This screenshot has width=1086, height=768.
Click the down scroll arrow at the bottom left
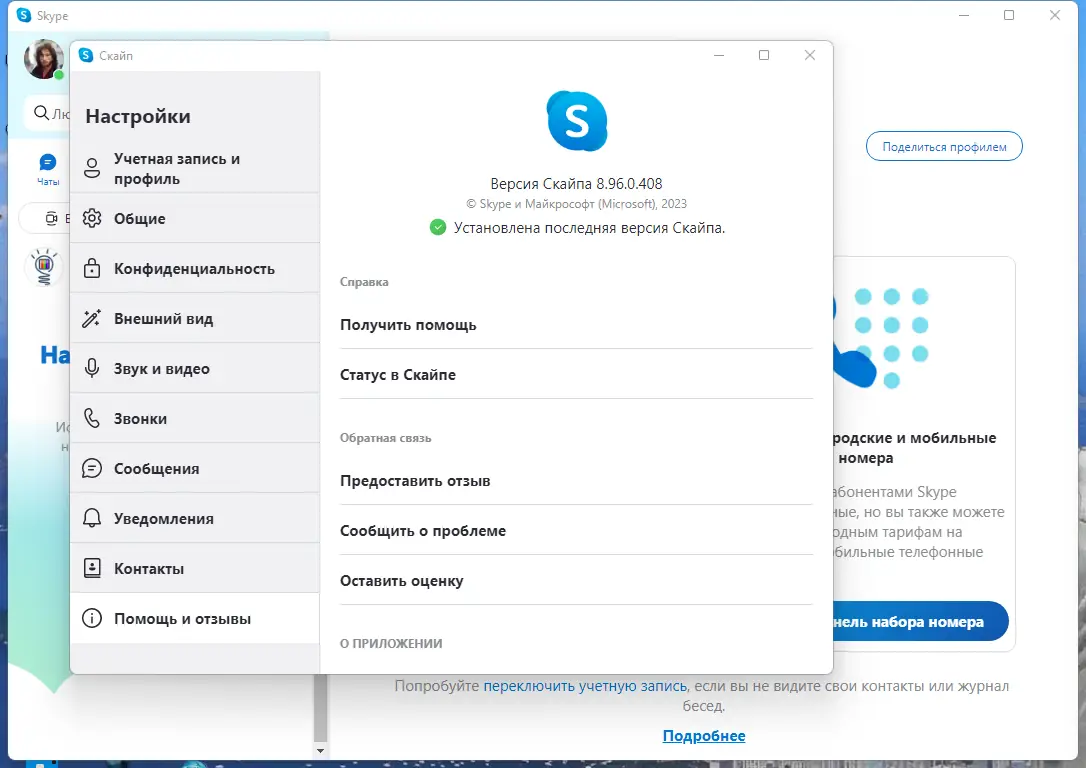click(x=320, y=750)
